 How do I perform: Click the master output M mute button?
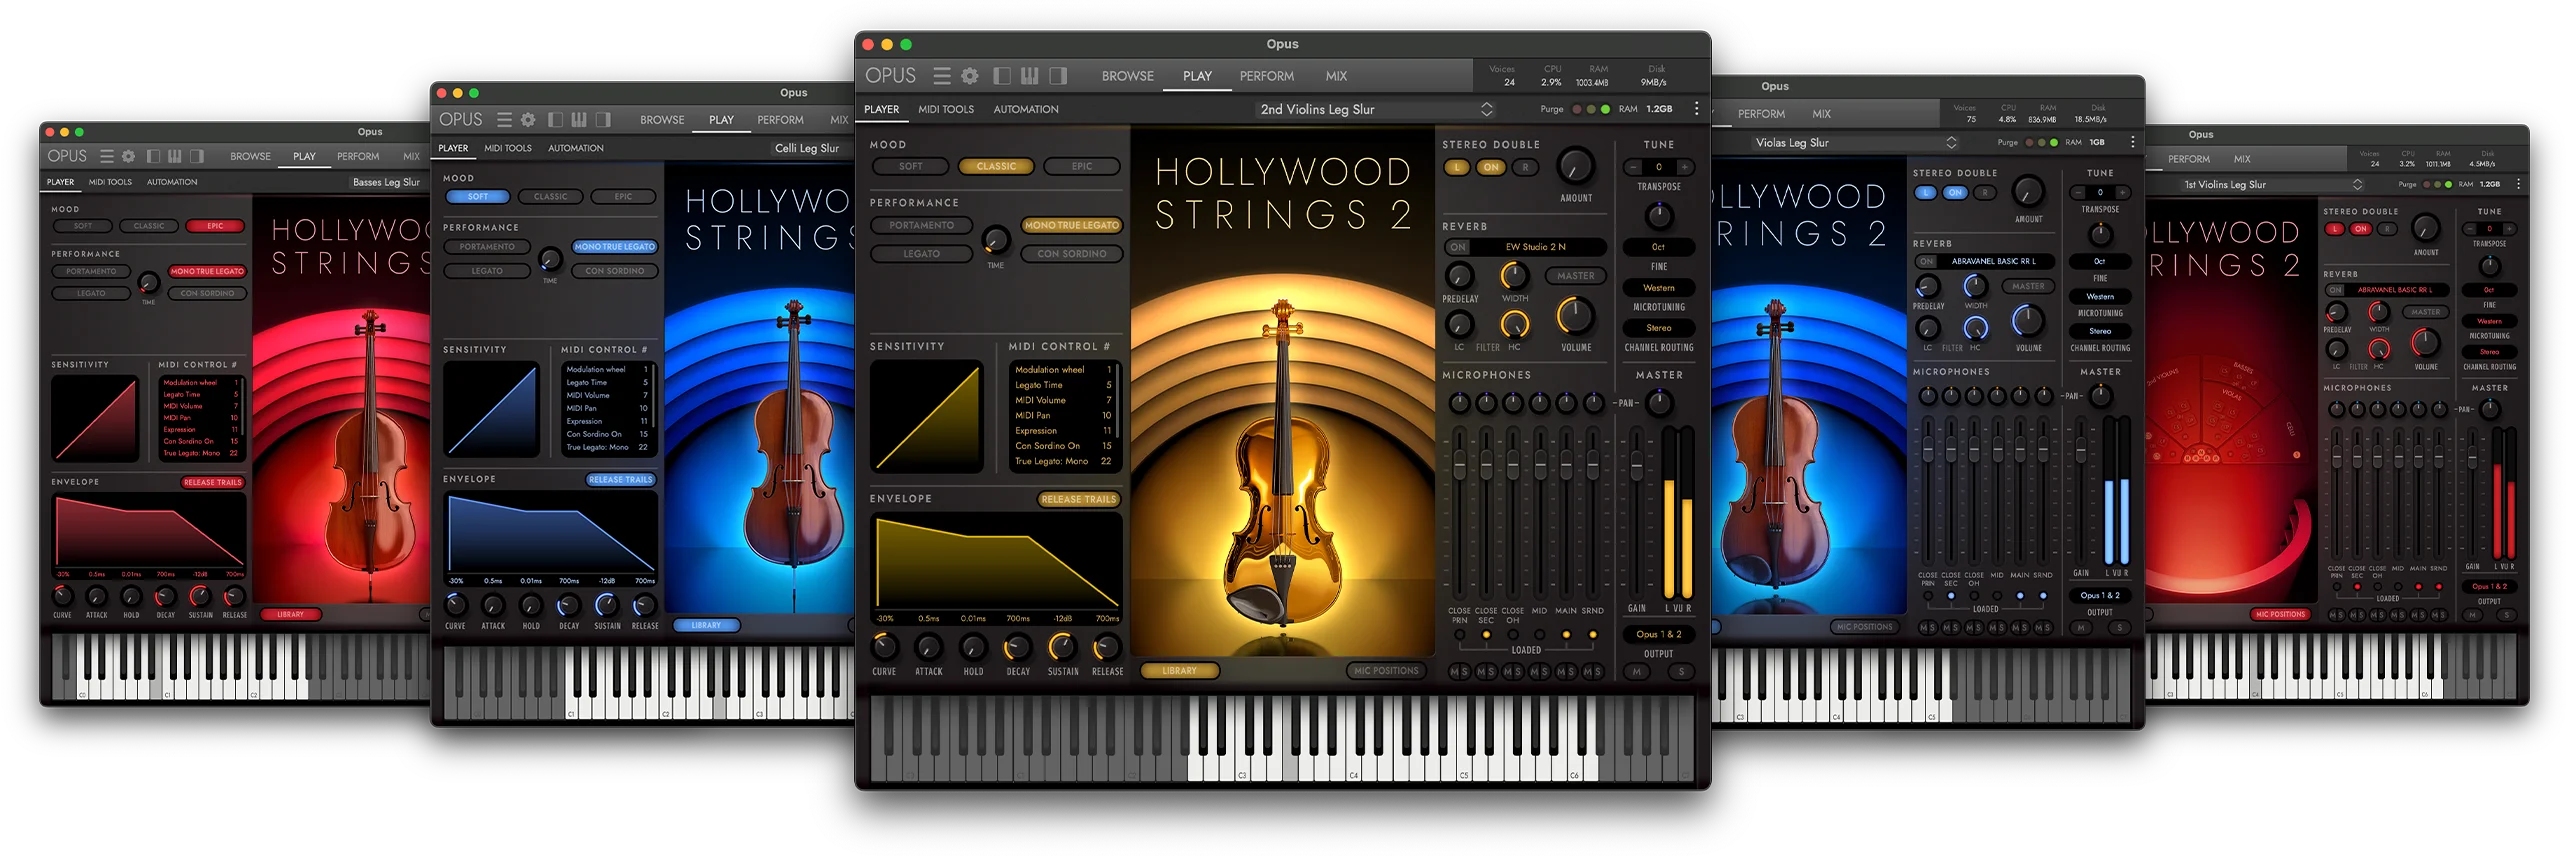pyautogui.click(x=1636, y=671)
